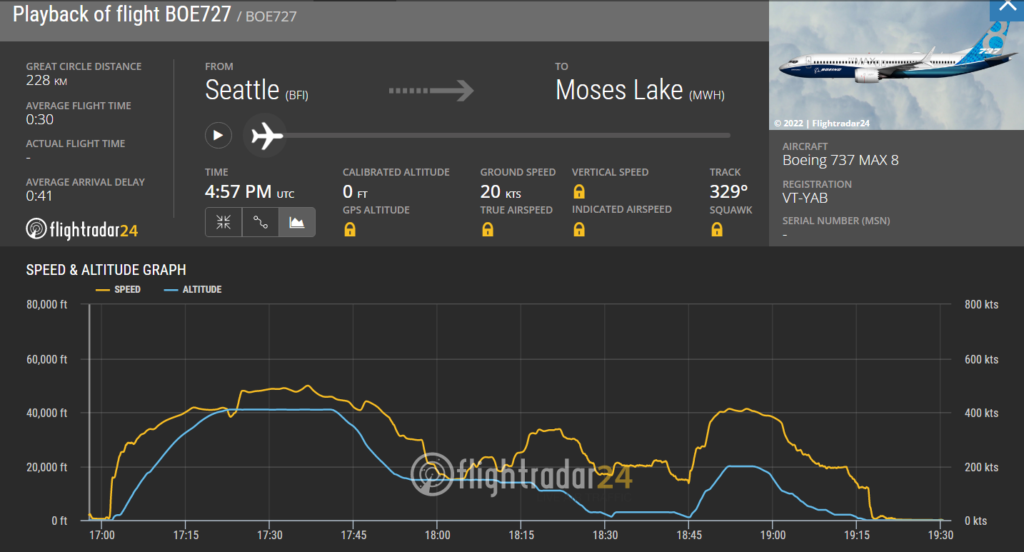1024x552 pixels.
Task: Click the airplane marker on the playback slider
Action: tap(265, 136)
